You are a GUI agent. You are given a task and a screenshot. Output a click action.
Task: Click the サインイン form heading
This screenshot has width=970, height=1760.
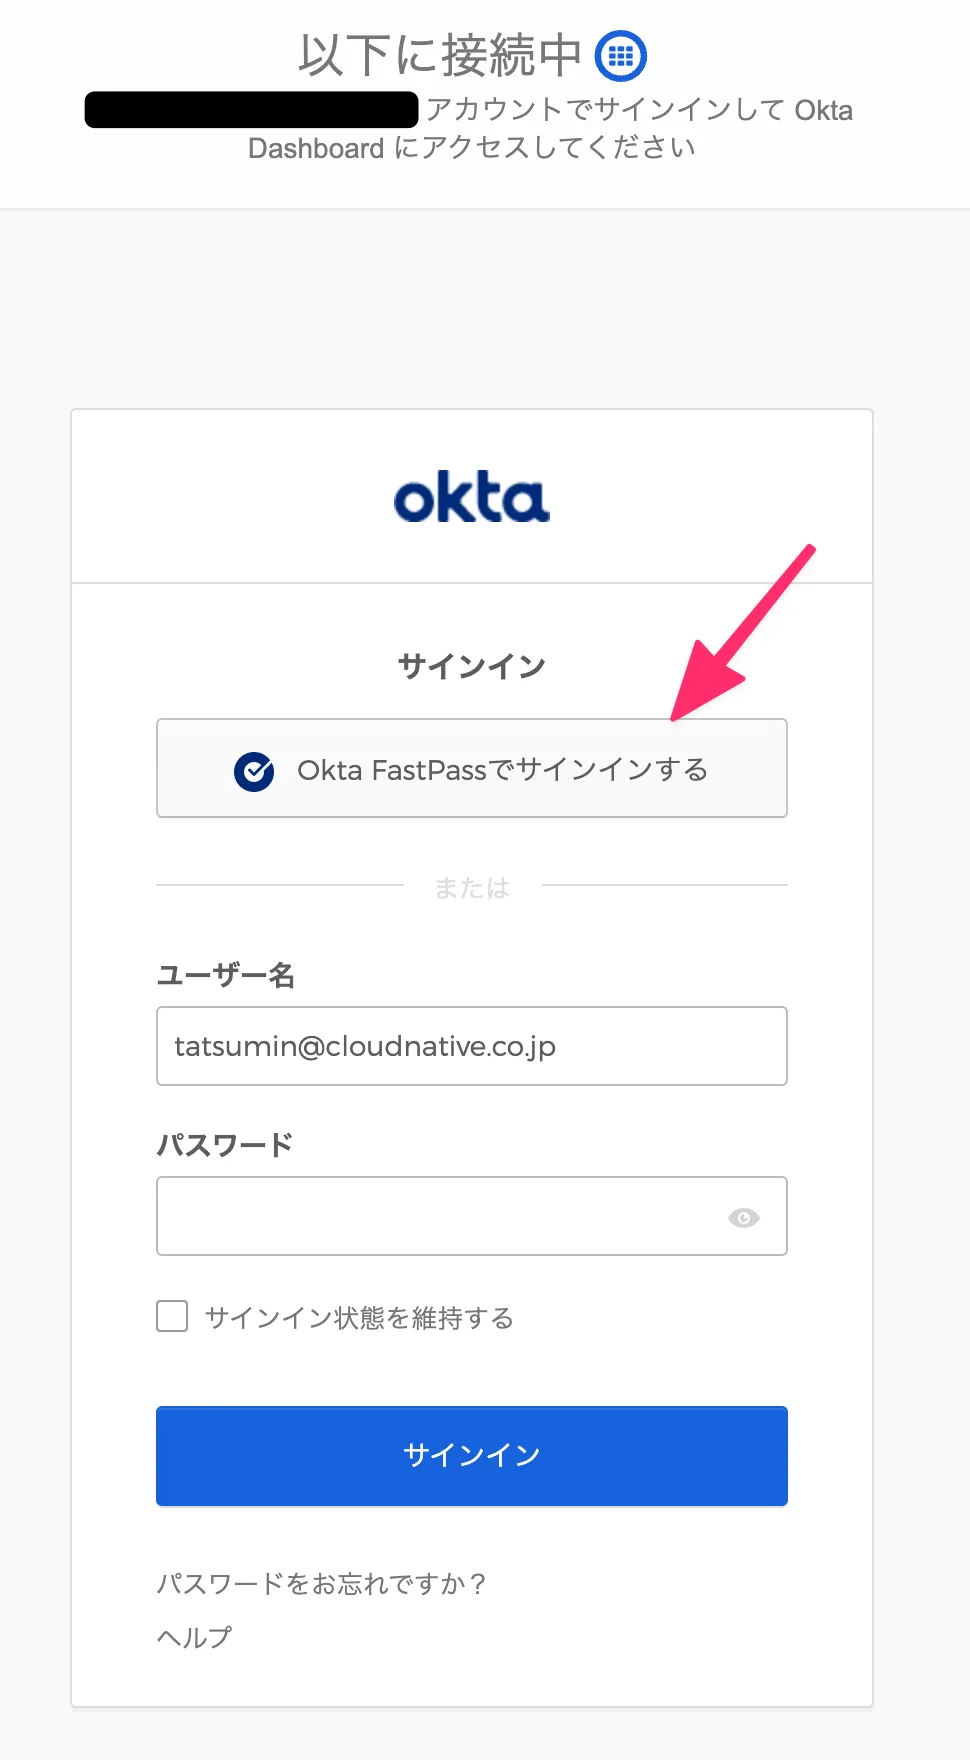pyautogui.click(x=472, y=666)
